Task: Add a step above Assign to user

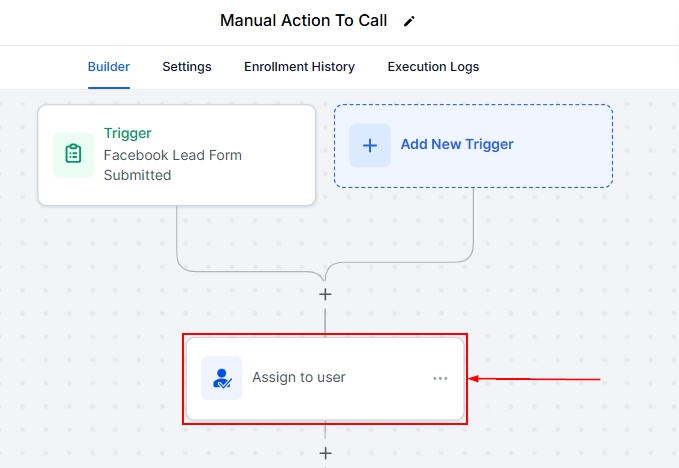Action: tap(325, 294)
